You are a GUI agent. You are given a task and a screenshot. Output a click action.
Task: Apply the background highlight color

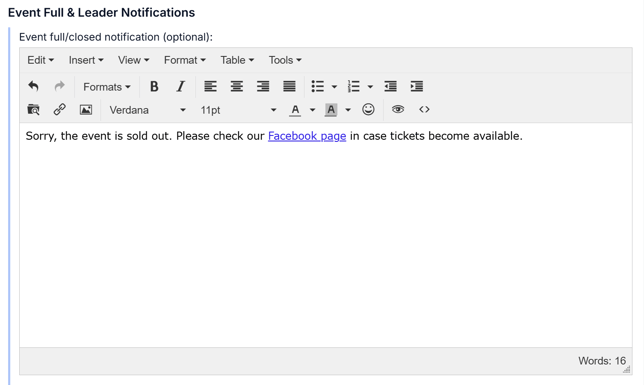(x=331, y=110)
